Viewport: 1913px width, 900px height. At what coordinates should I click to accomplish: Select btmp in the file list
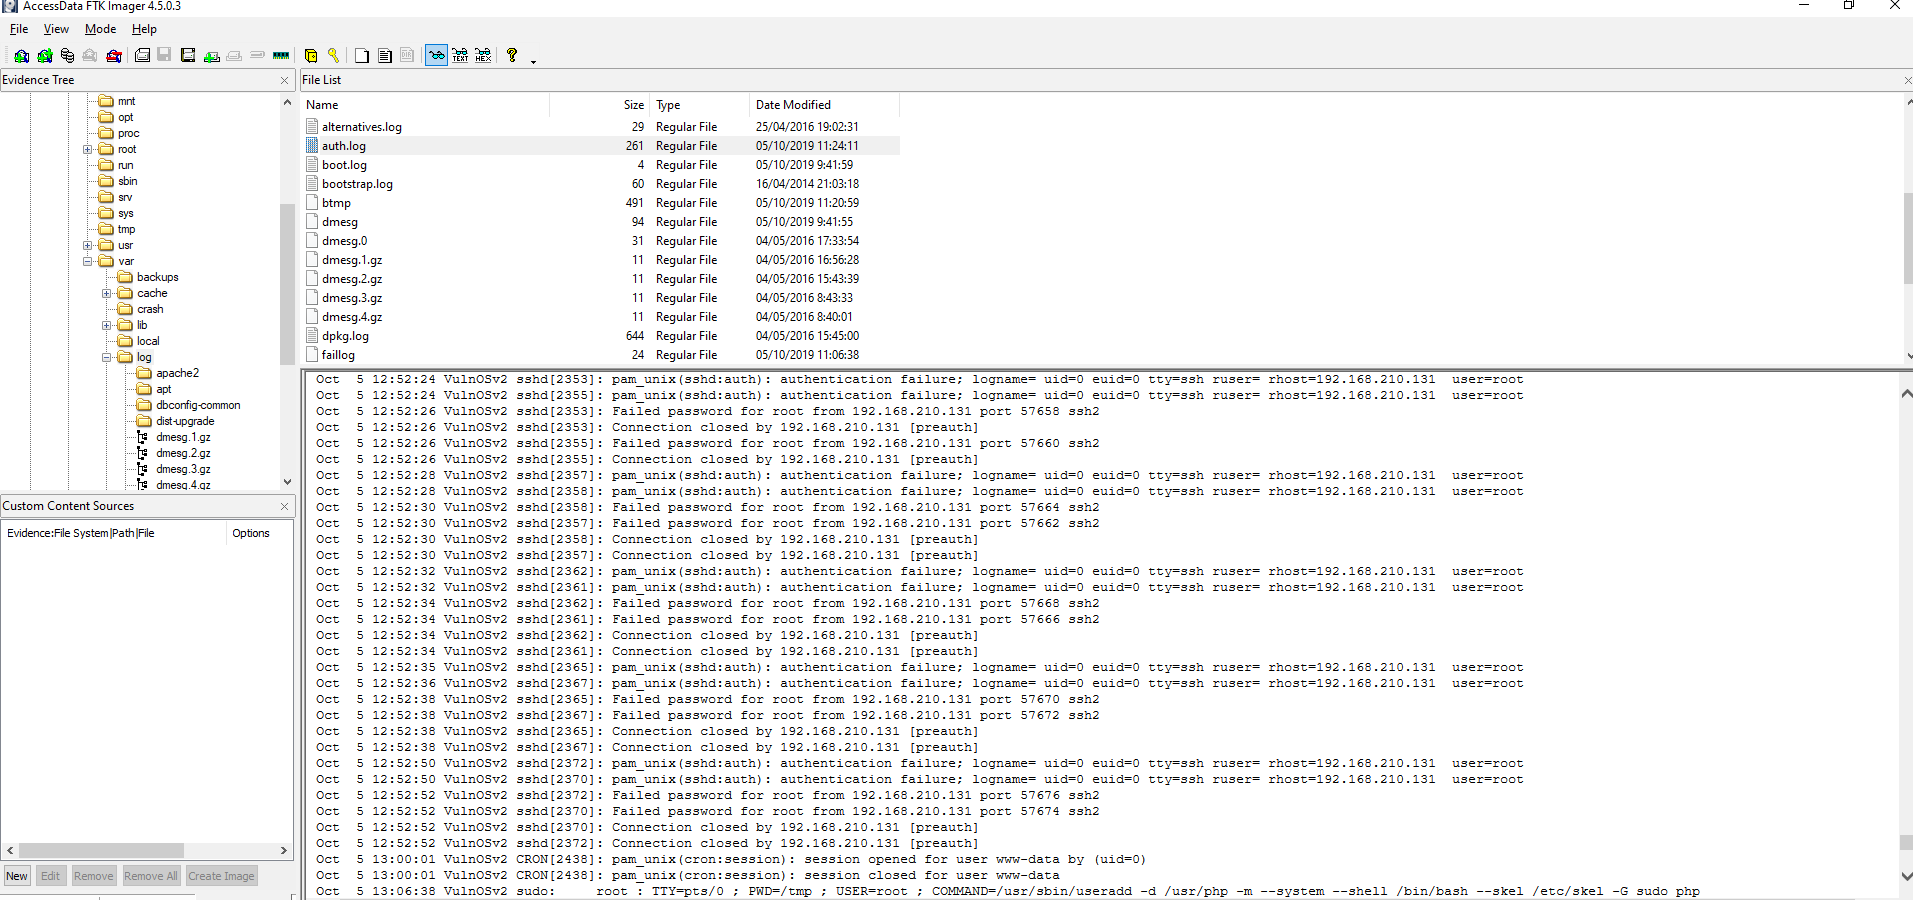[336, 203]
